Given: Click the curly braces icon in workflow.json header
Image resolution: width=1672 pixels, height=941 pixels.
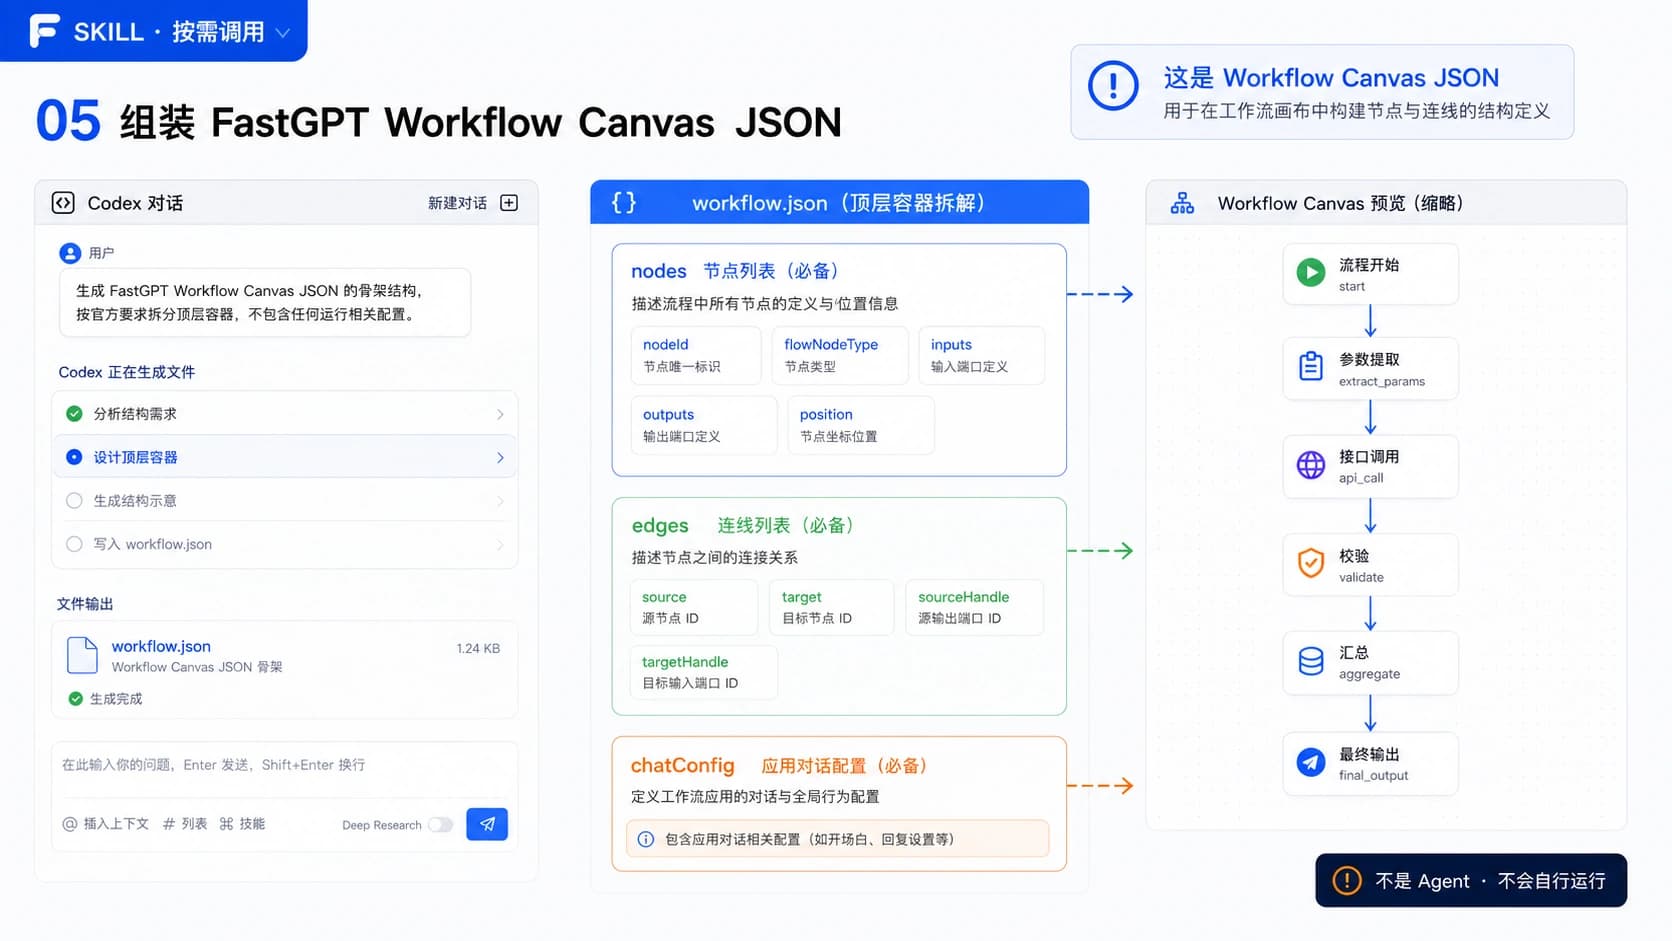Looking at the screenshot, I should (x=624, y=203).
